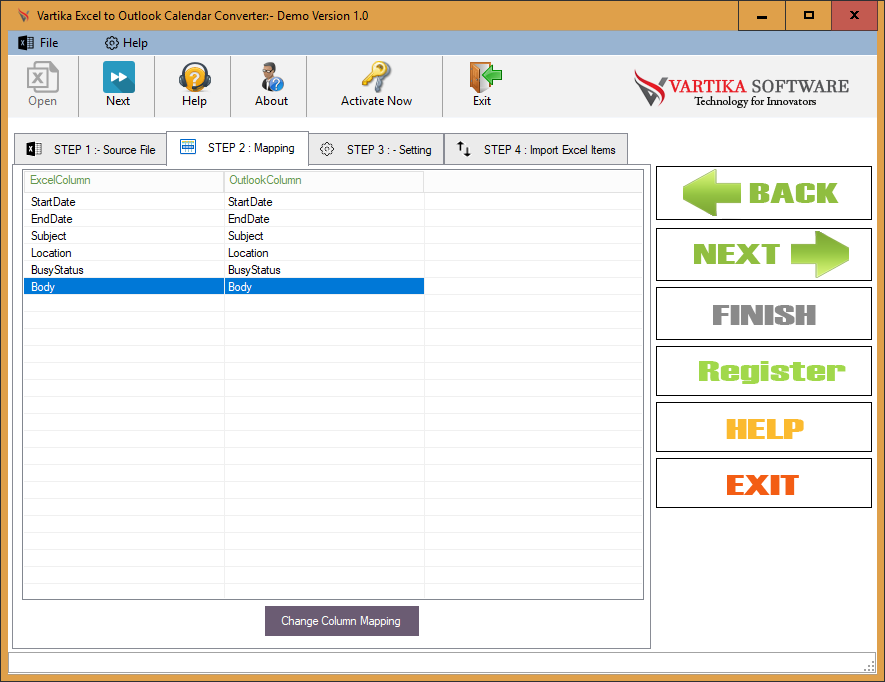This screenshot has height=682, width=885.
Task: Maximize the converter window
Action: (x=808, y=16)
